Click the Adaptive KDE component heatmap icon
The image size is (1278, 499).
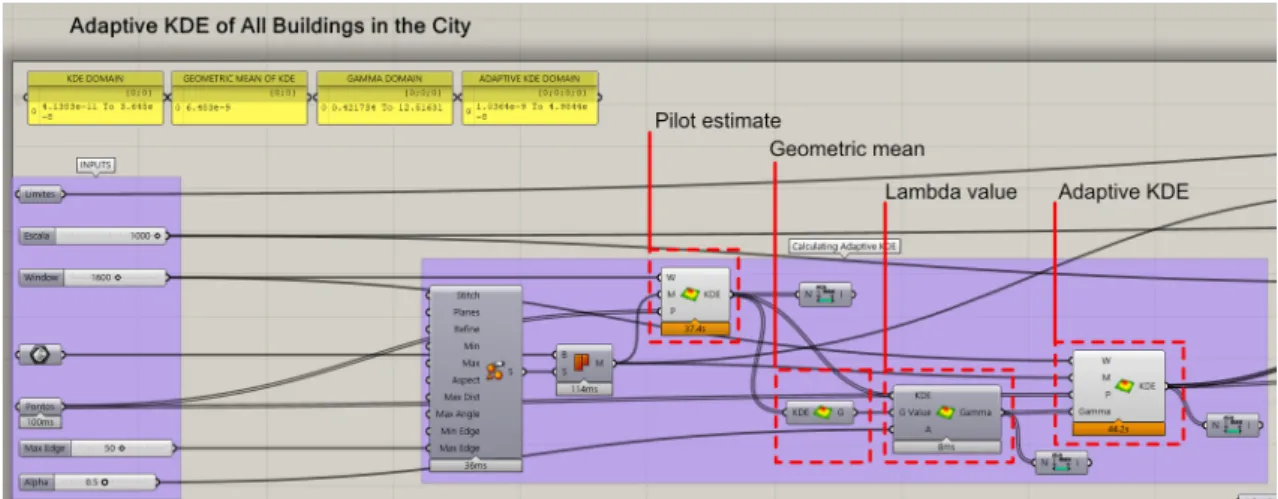(1125, 385)
